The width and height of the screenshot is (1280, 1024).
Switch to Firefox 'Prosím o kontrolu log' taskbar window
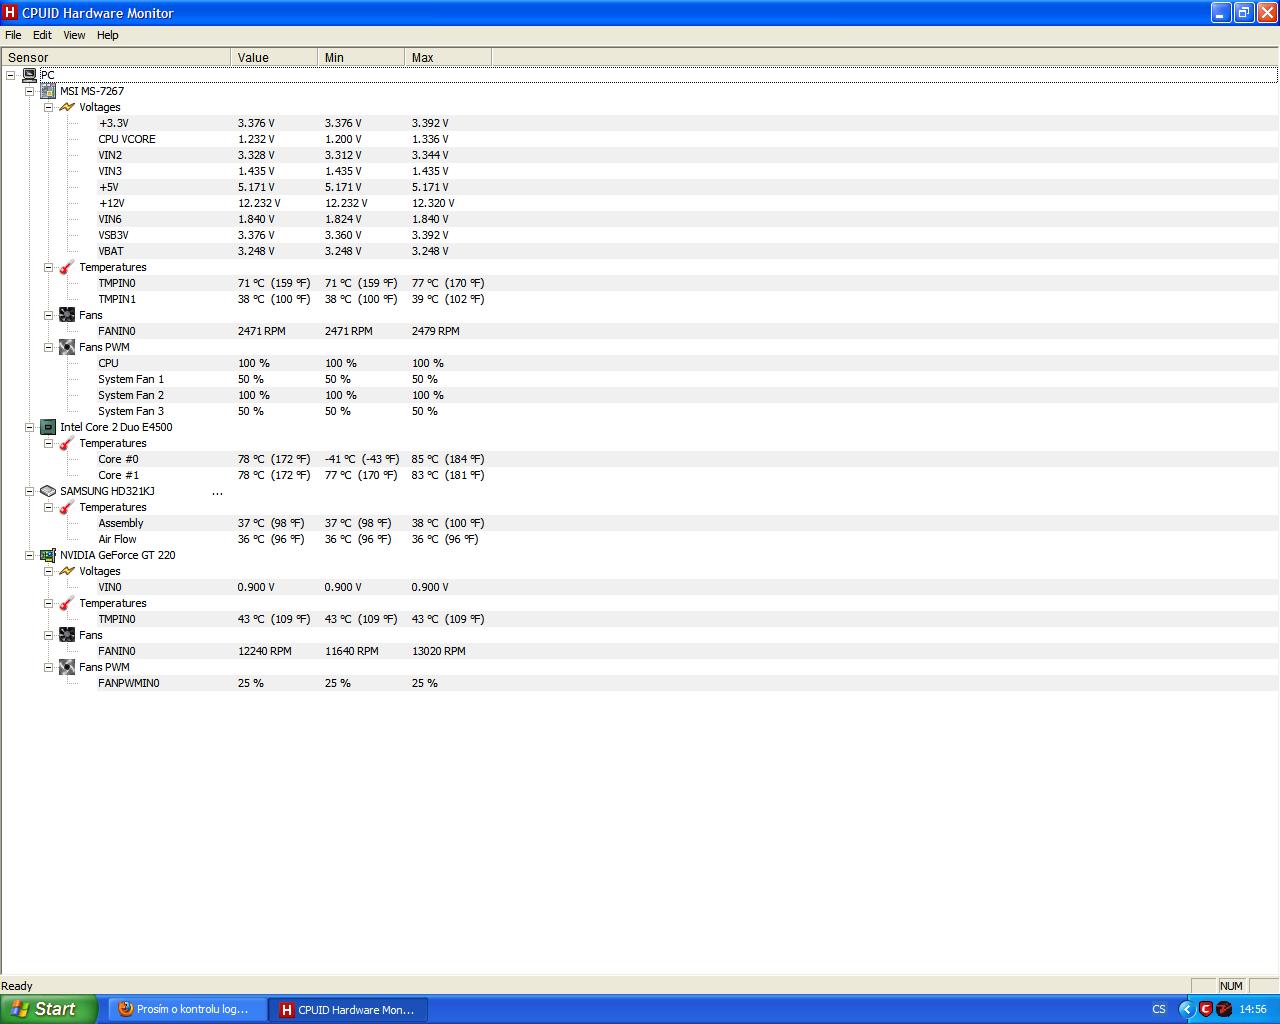[188, 1009]
